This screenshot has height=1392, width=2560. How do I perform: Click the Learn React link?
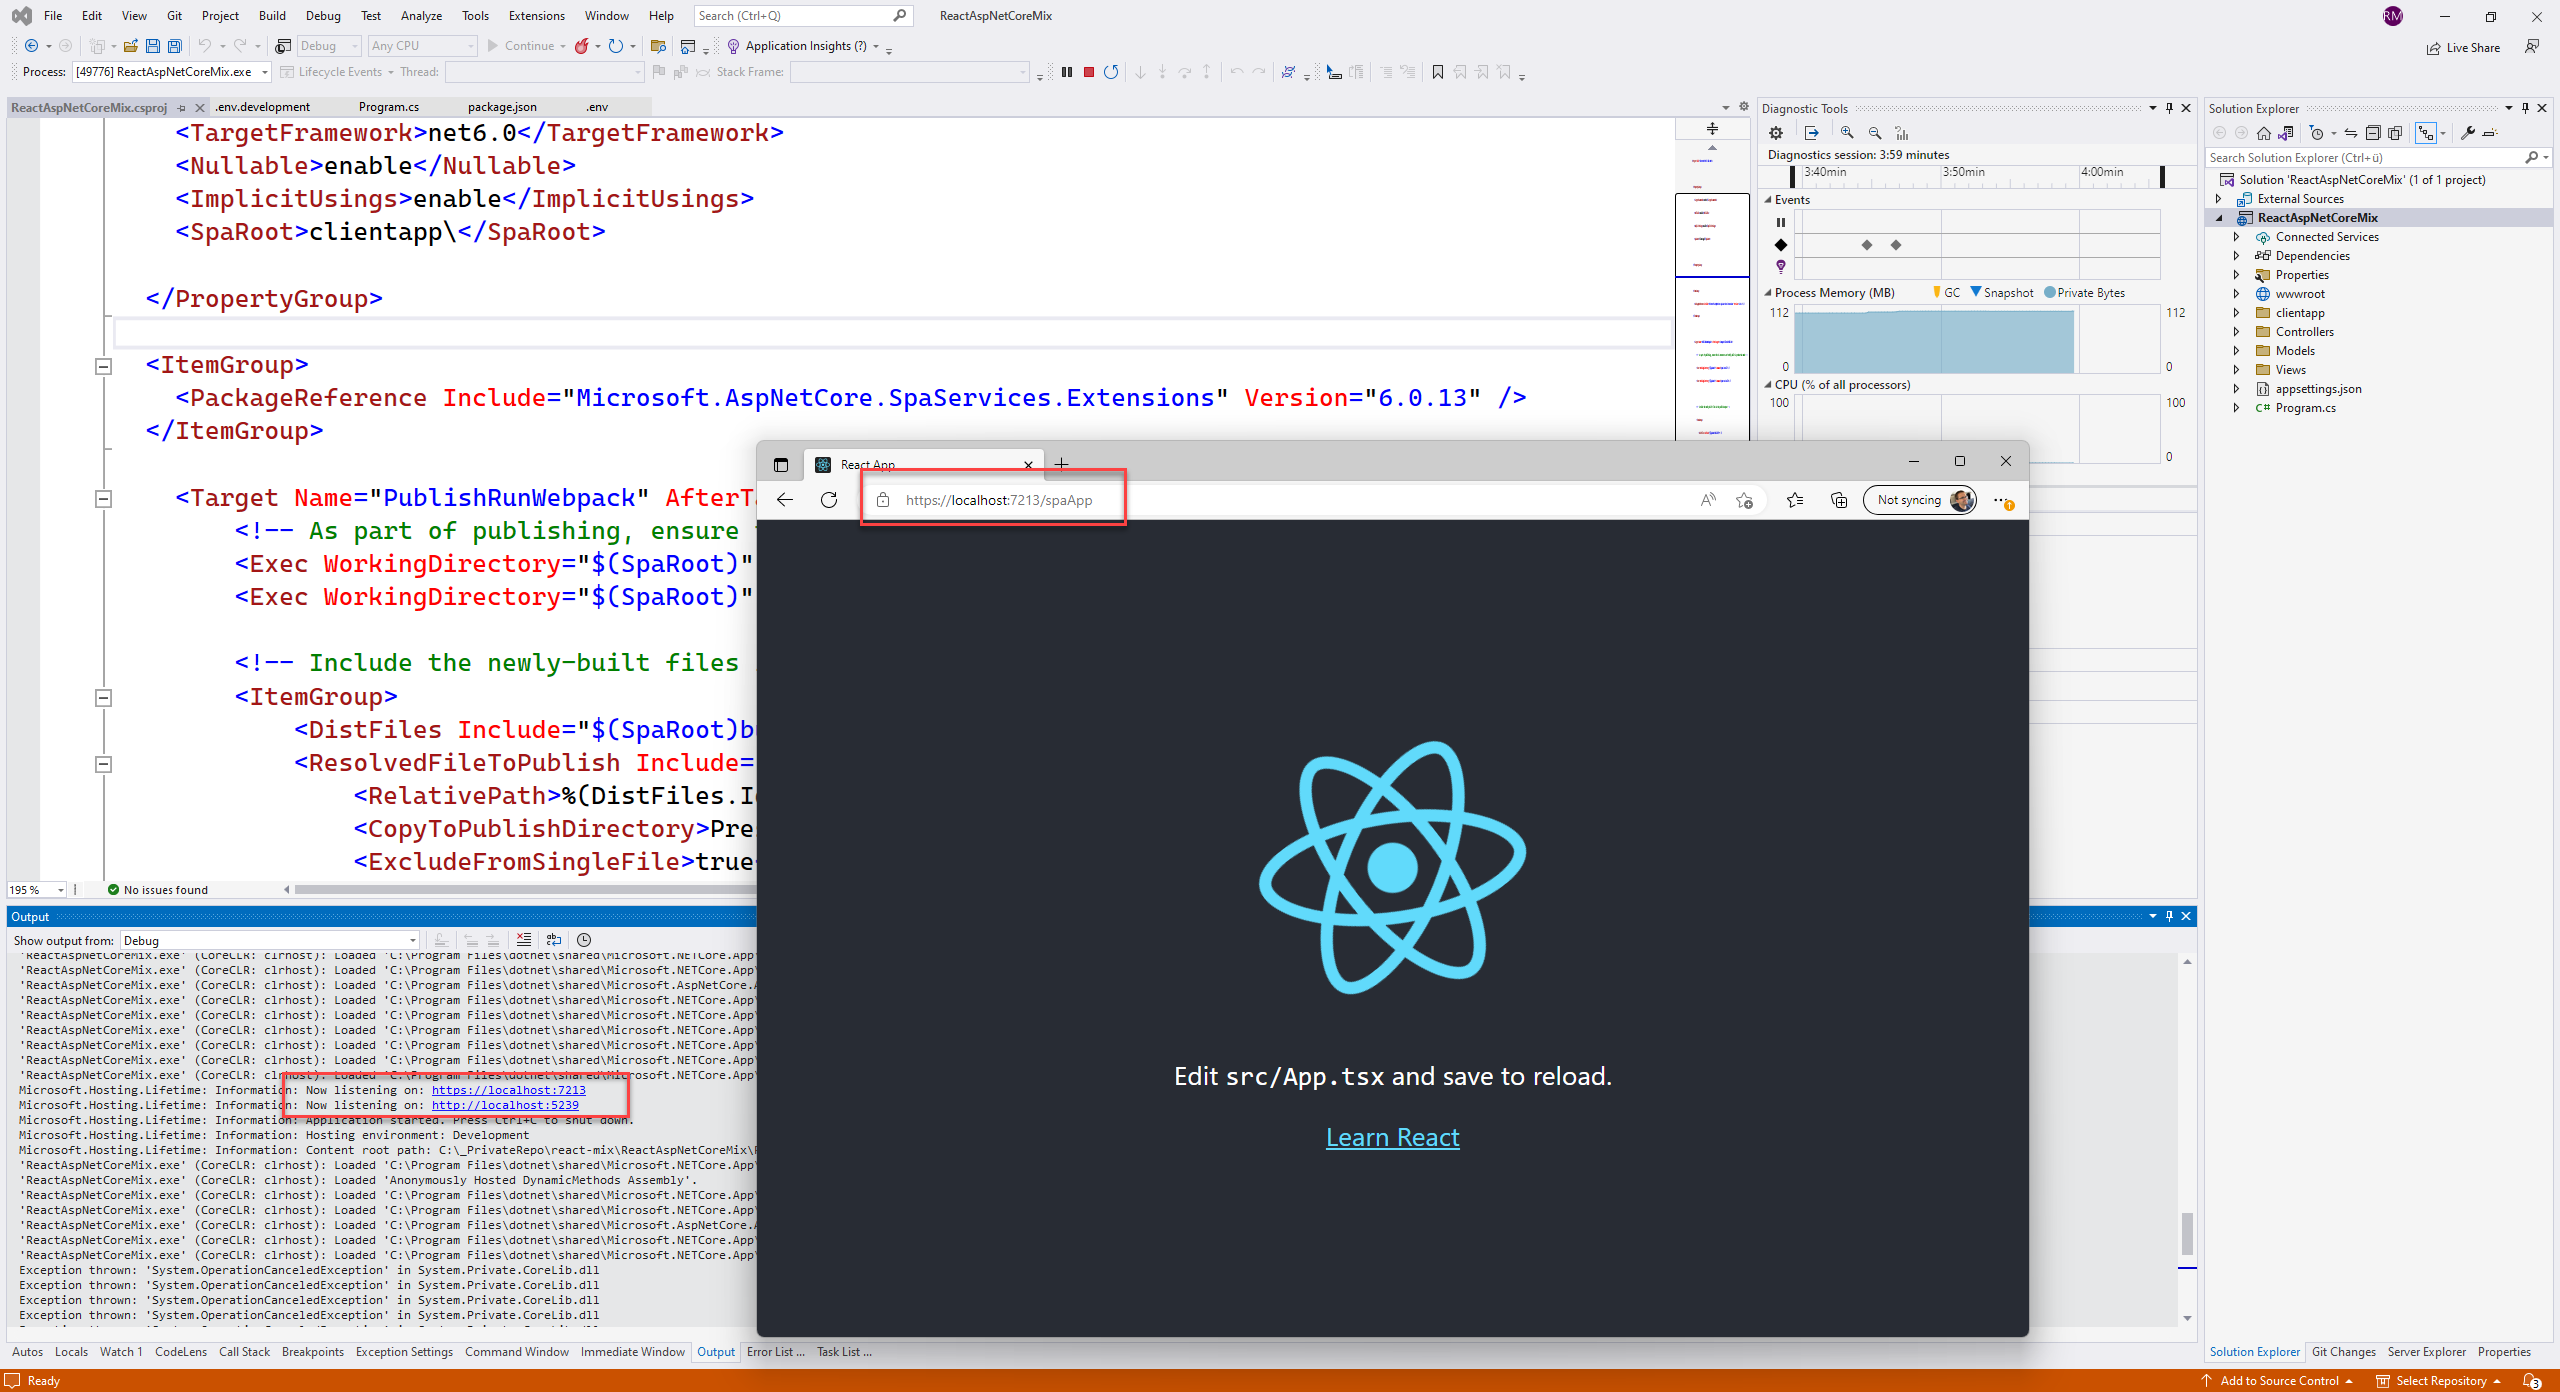(x=1392, y=1138)
